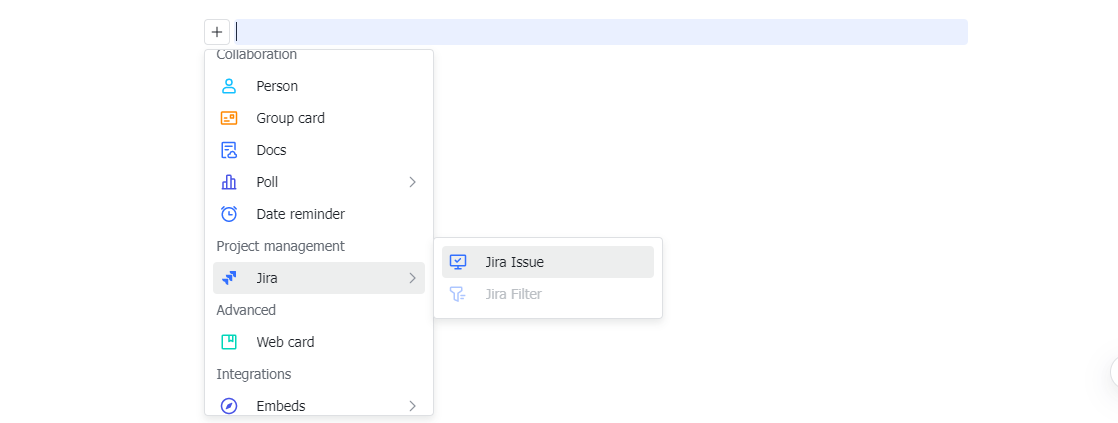Click the Jira Issue monitor icon
Screen dimensions: 1118x423
click(x=458, y=262)
